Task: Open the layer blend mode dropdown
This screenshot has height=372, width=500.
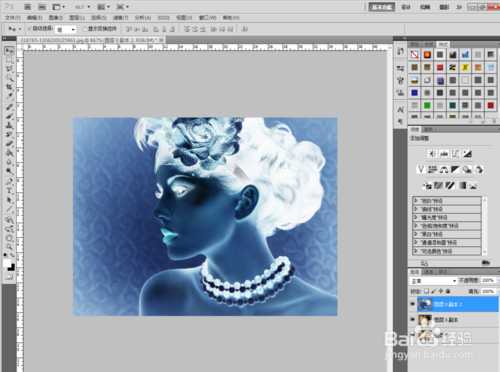Action: tap(433, 281)
